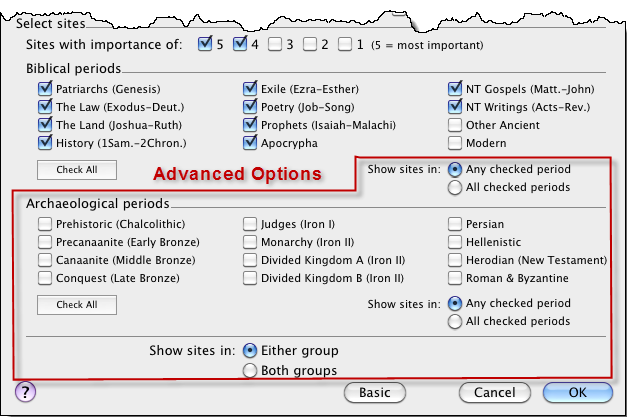Image resolution: width=627 pixels, height=417 pixels.
Task: Enable importance level 3 checkbox
Action: pyautogui.click(x=276, y=43)
